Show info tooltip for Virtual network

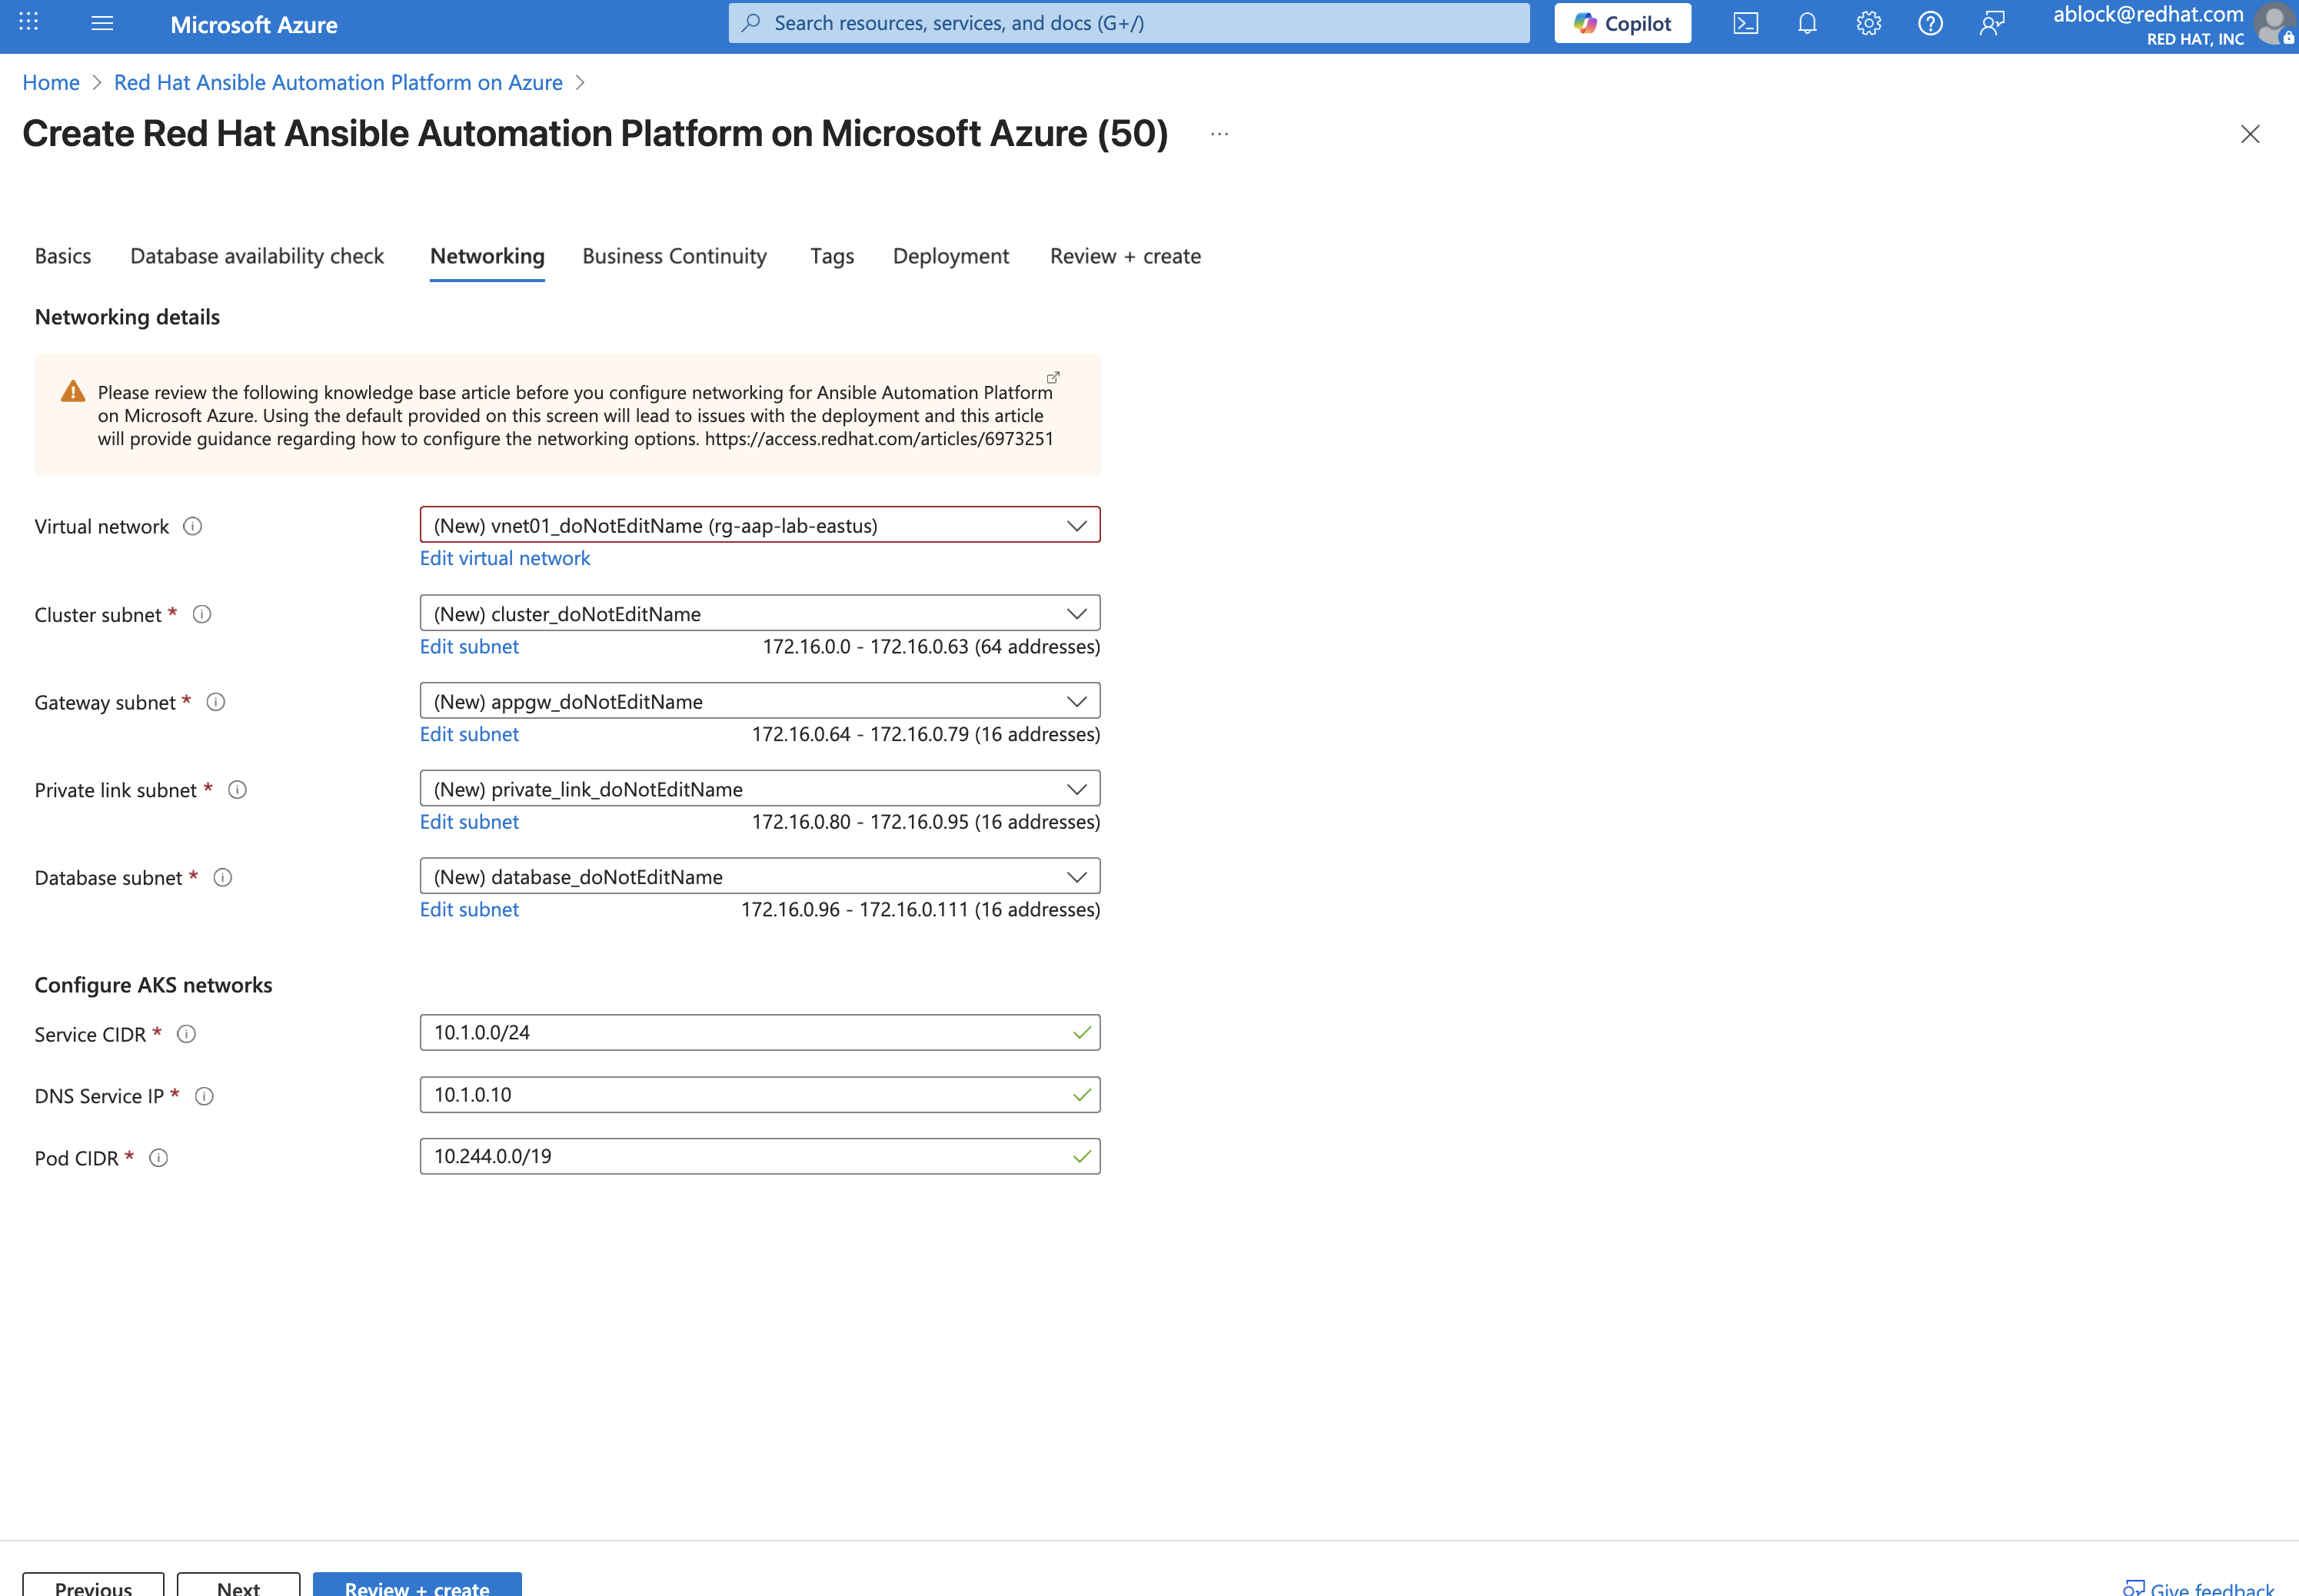[x=194, y=526]
